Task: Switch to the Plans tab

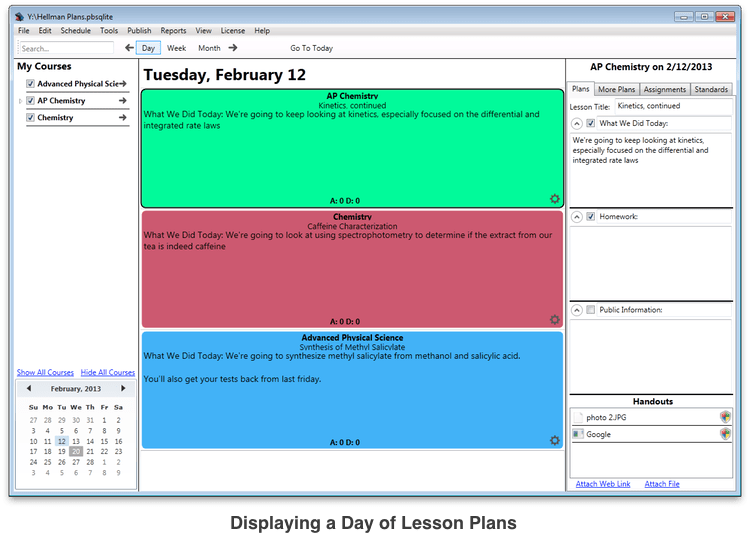Action: (x=581, y=89)
